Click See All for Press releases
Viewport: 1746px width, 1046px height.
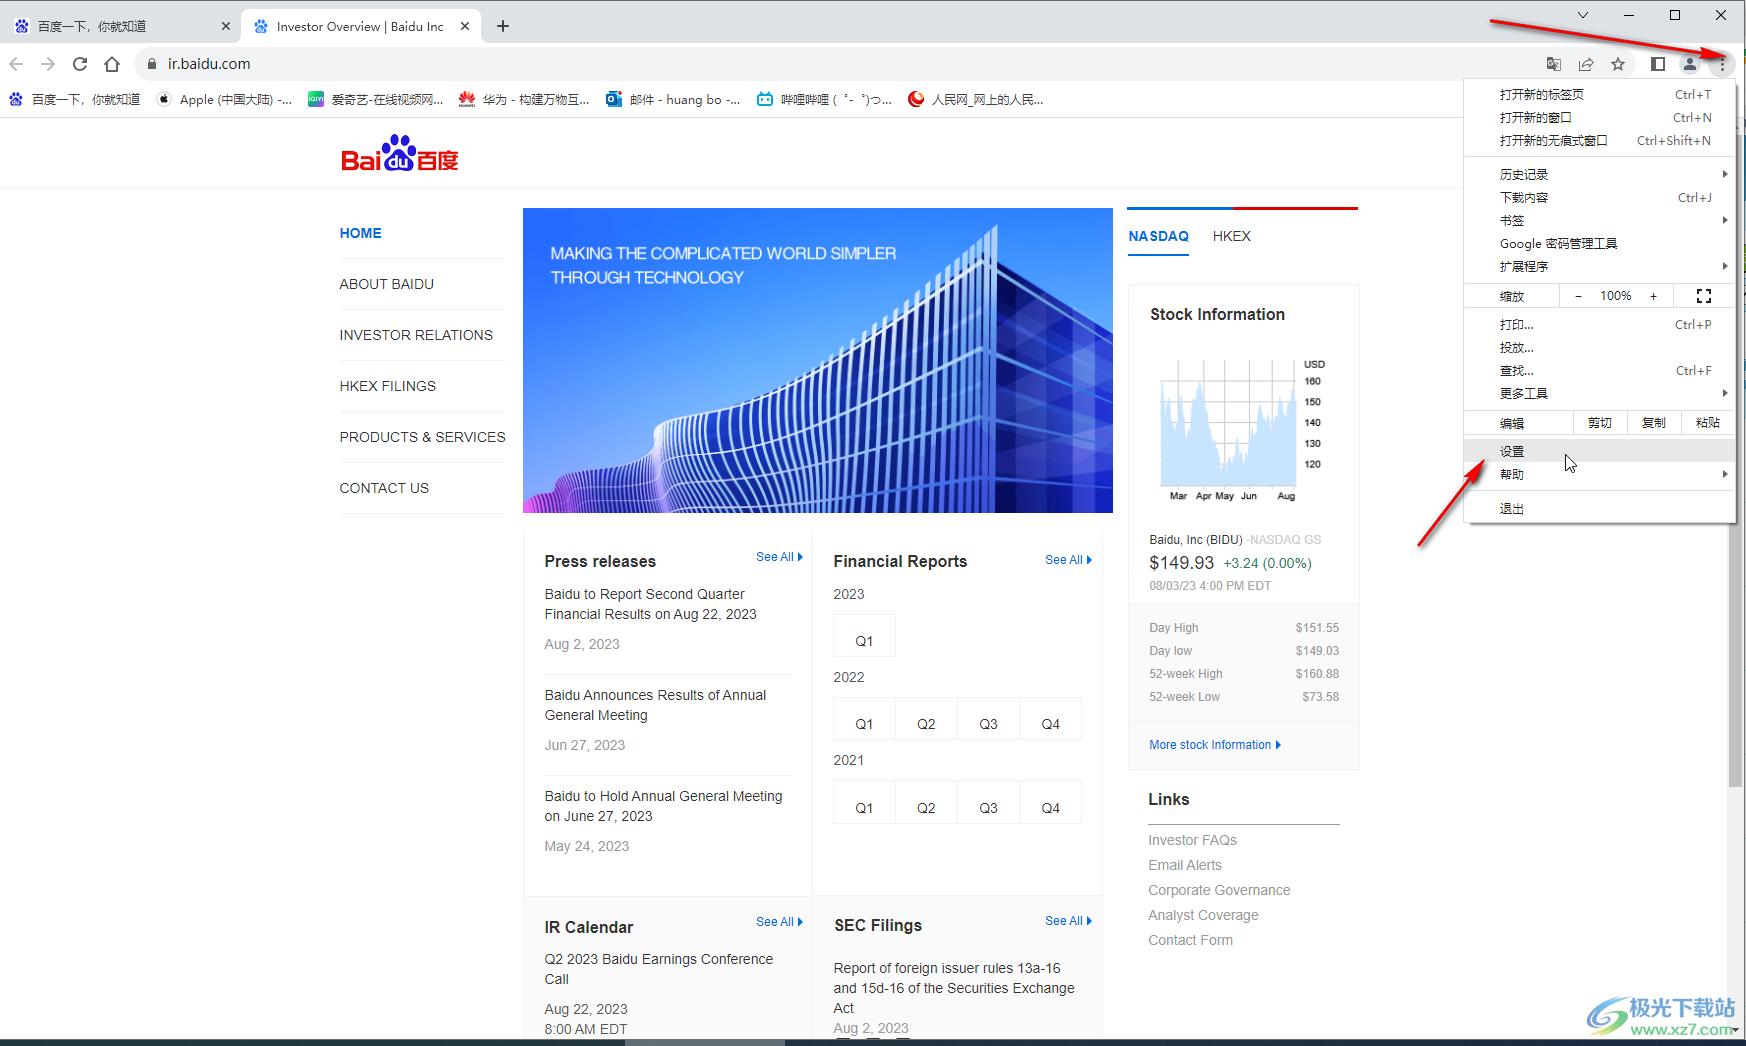point(779,557)
